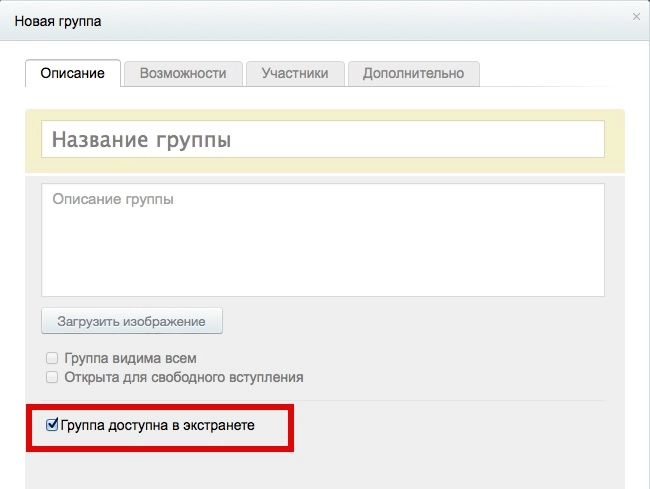
Task: Uncheck the Группа доступна в экстранете checkbox
Action: pos(53,425)
